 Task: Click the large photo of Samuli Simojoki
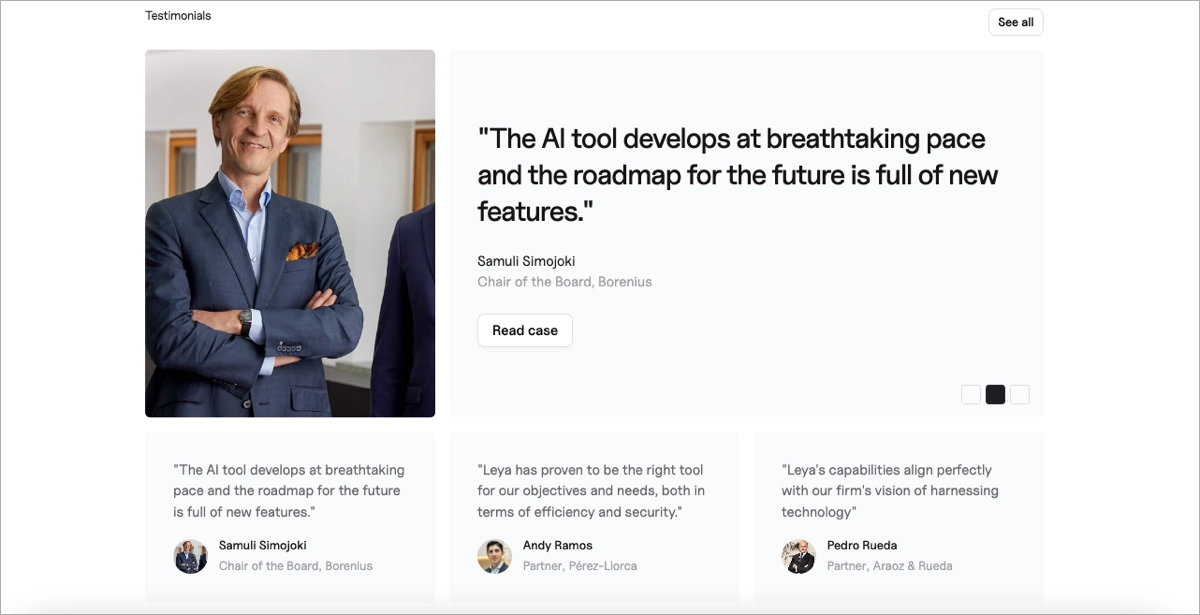(x=290, y=232)
